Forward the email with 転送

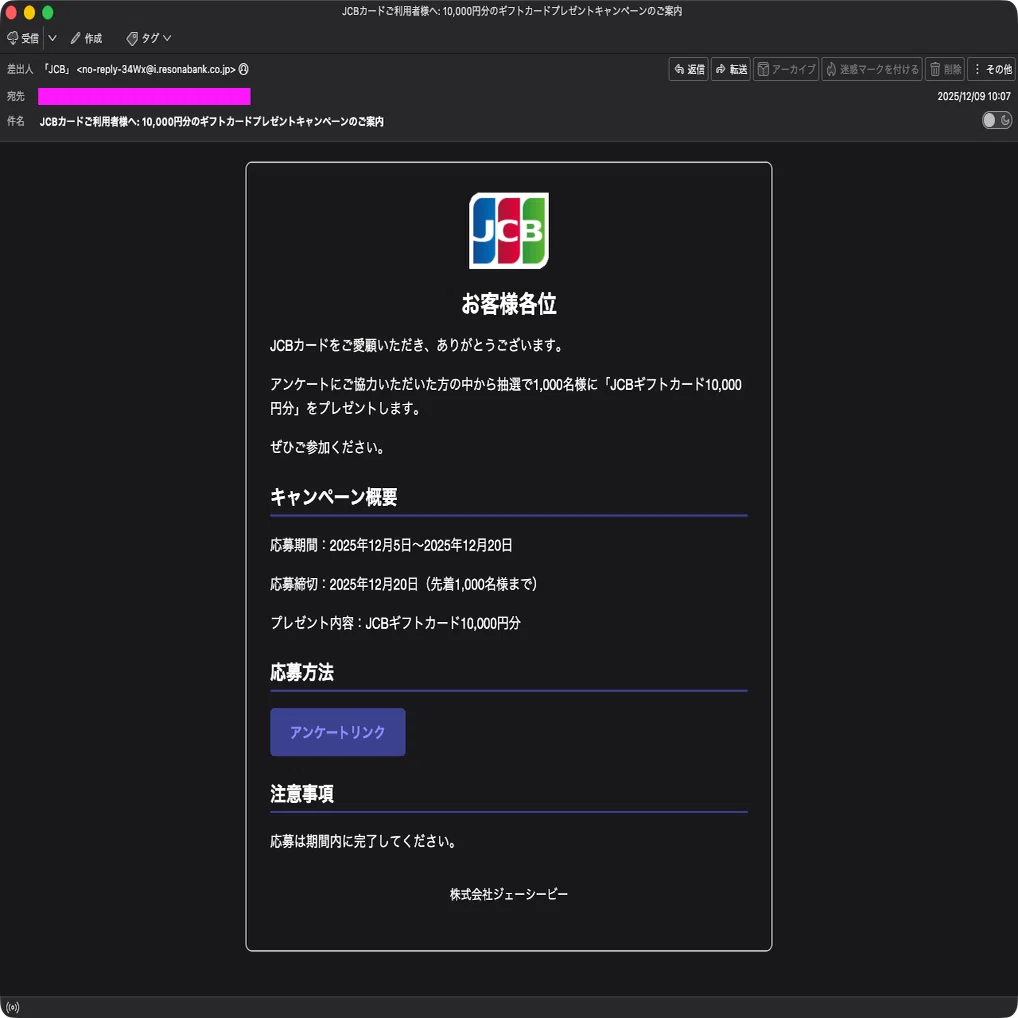click(x=730, y=69)
